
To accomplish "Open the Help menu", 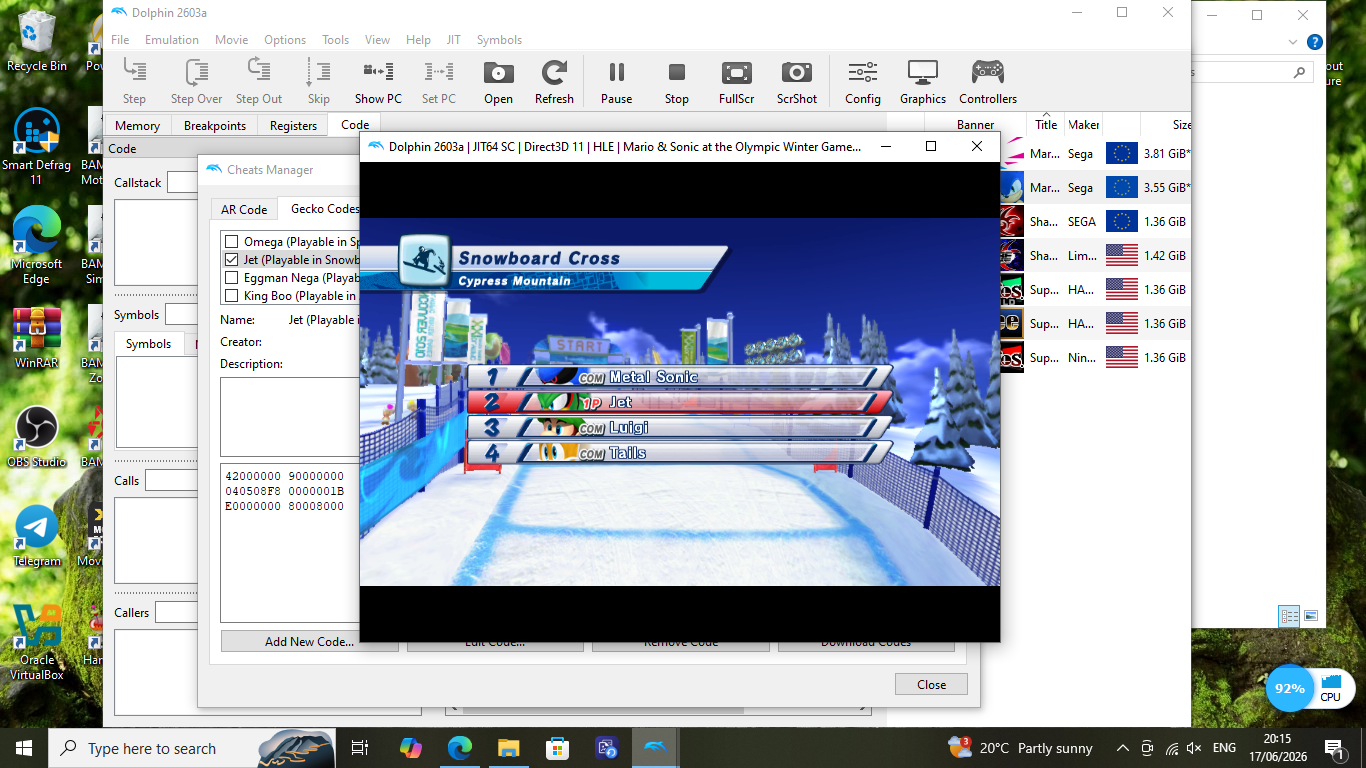I will pyautogui.click(x=418, y=40).
